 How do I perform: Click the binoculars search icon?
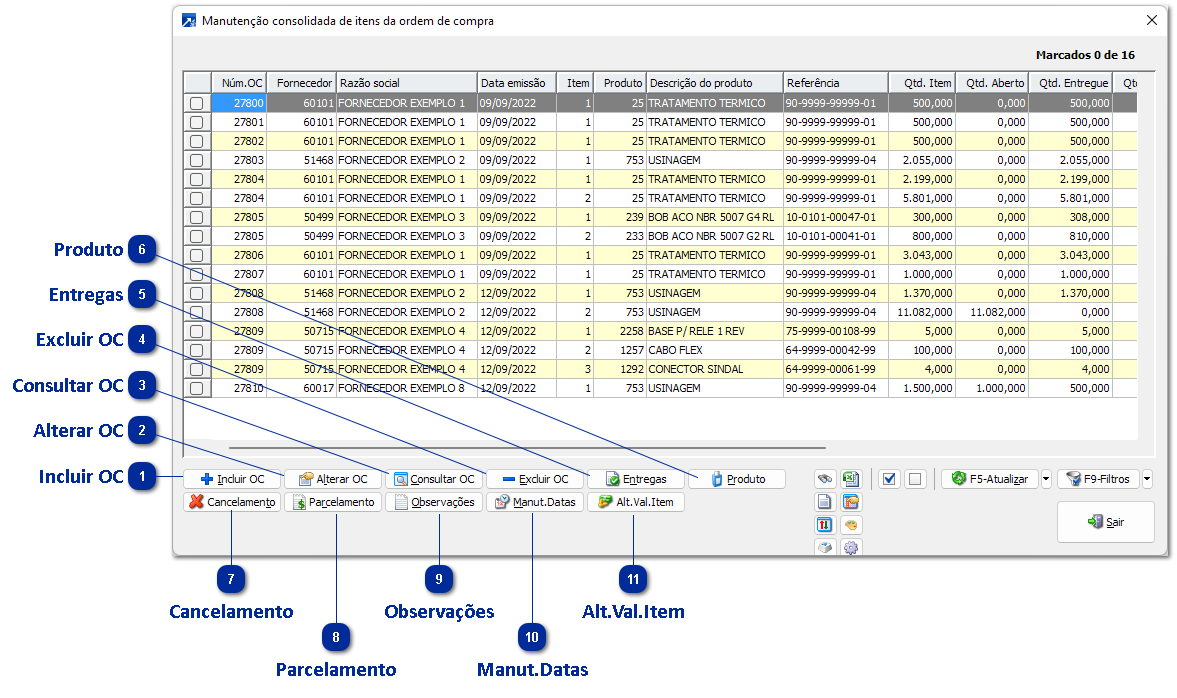point(825,479)
